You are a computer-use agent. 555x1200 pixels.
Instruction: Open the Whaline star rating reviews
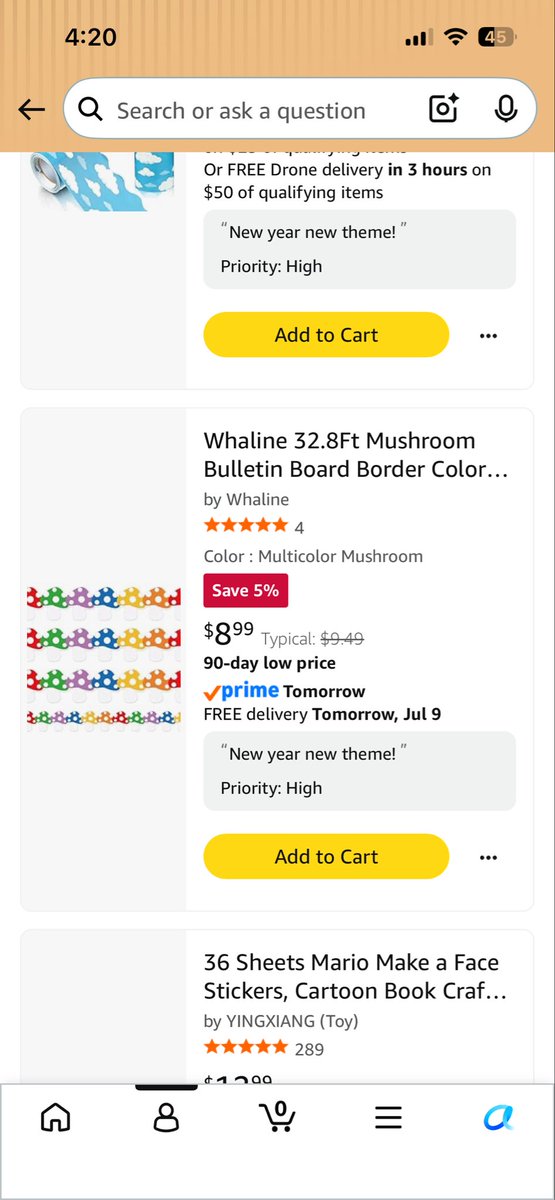point(254,526)
